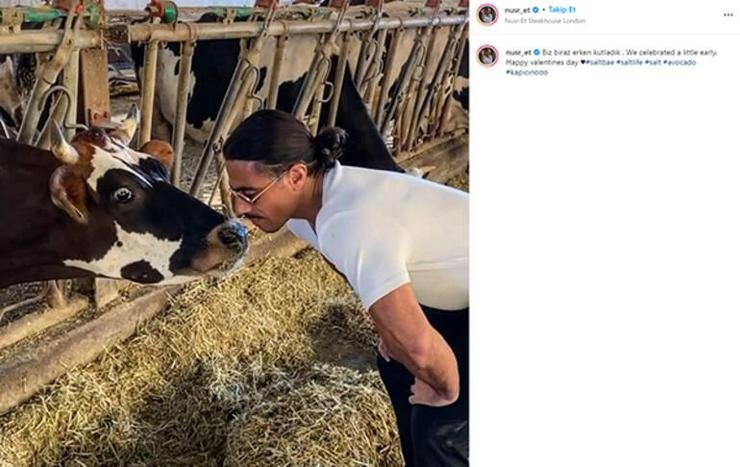
Task: Click the empty comments area below caption
Action: click(604, 269)
